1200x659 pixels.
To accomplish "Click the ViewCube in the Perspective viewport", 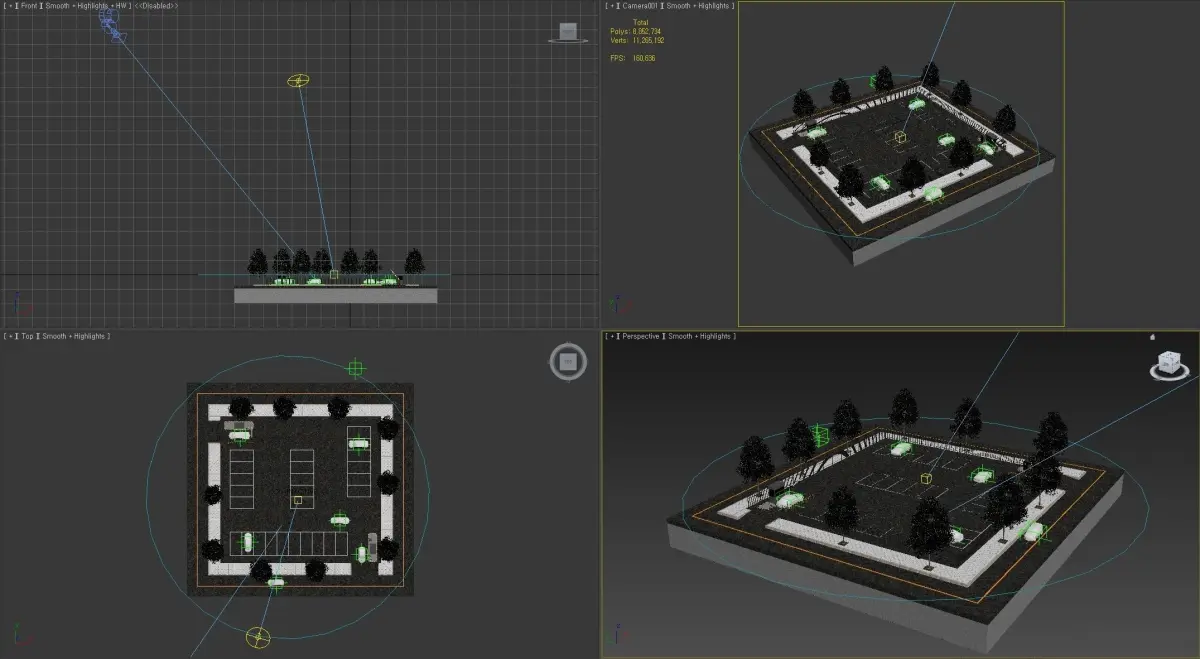I will pyautogui.click(x=1168, y=364).
